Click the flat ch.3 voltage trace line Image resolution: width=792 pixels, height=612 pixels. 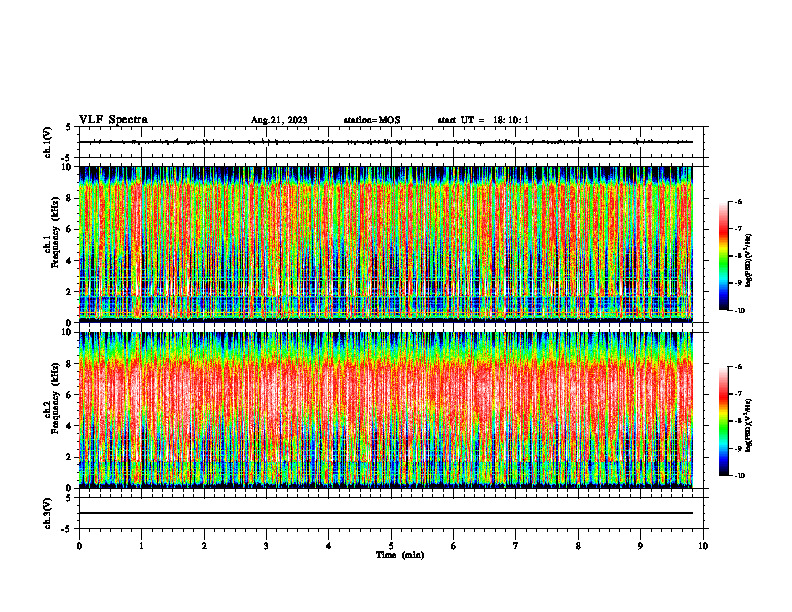coord(386,513)
